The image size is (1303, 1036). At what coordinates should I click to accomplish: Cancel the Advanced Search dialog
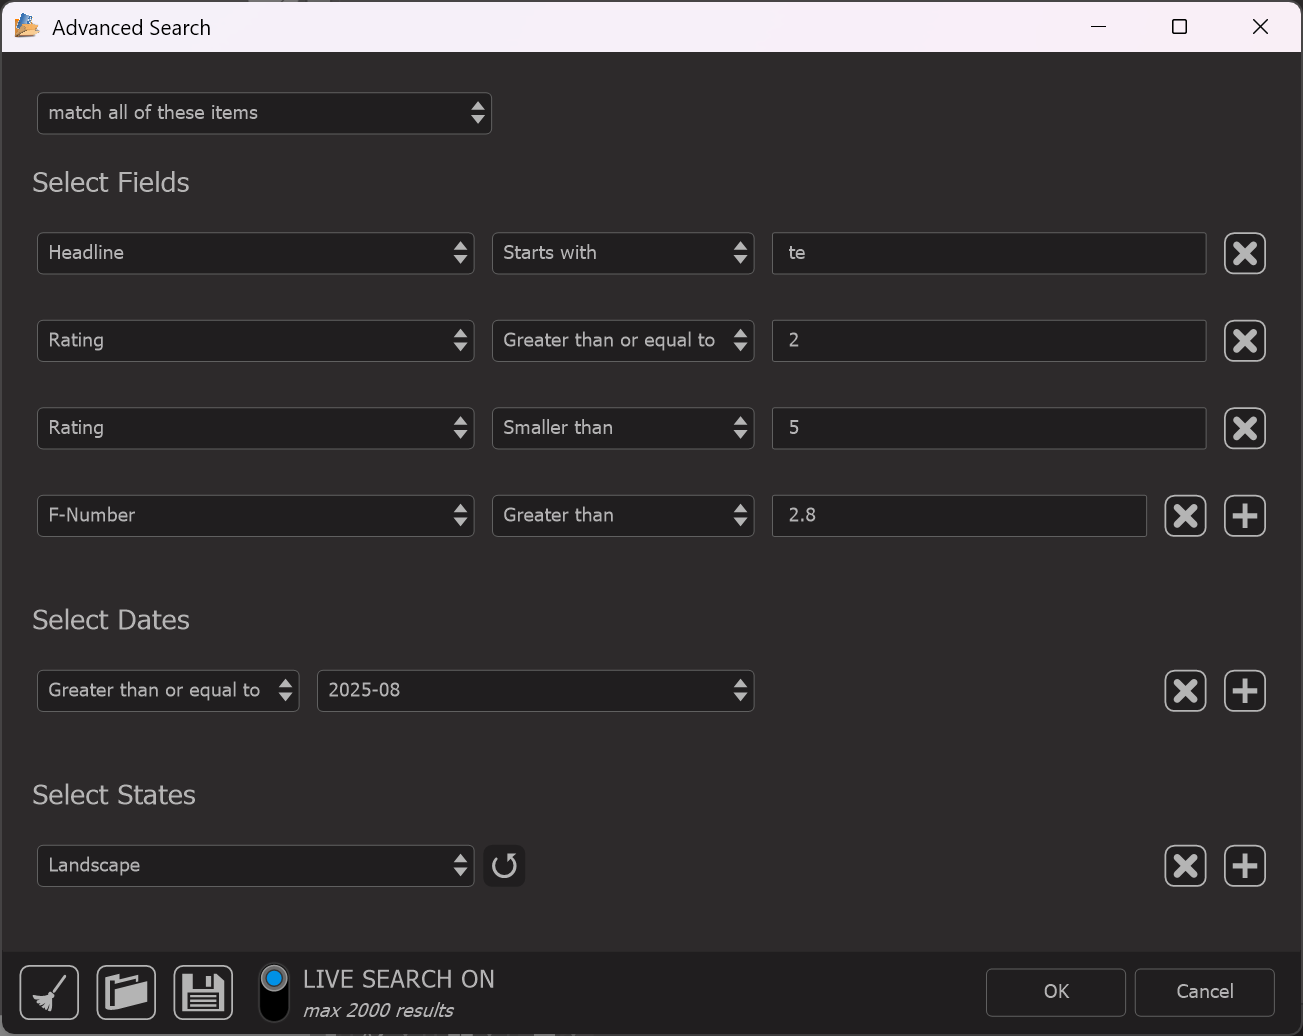(1205, 992)
